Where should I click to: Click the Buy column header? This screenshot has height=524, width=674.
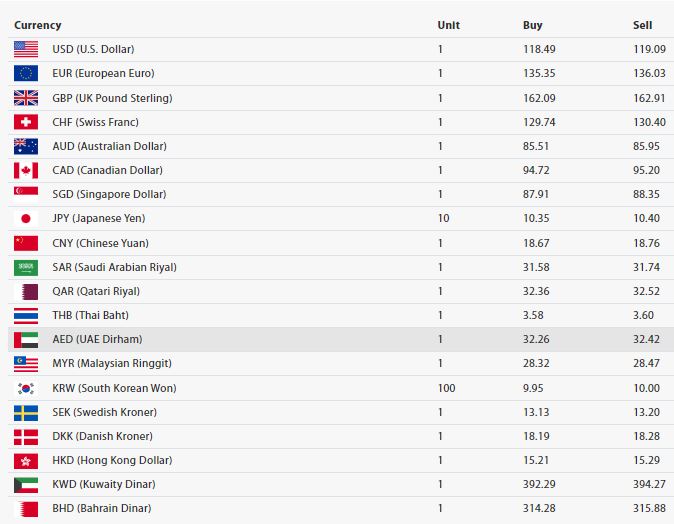532,25
